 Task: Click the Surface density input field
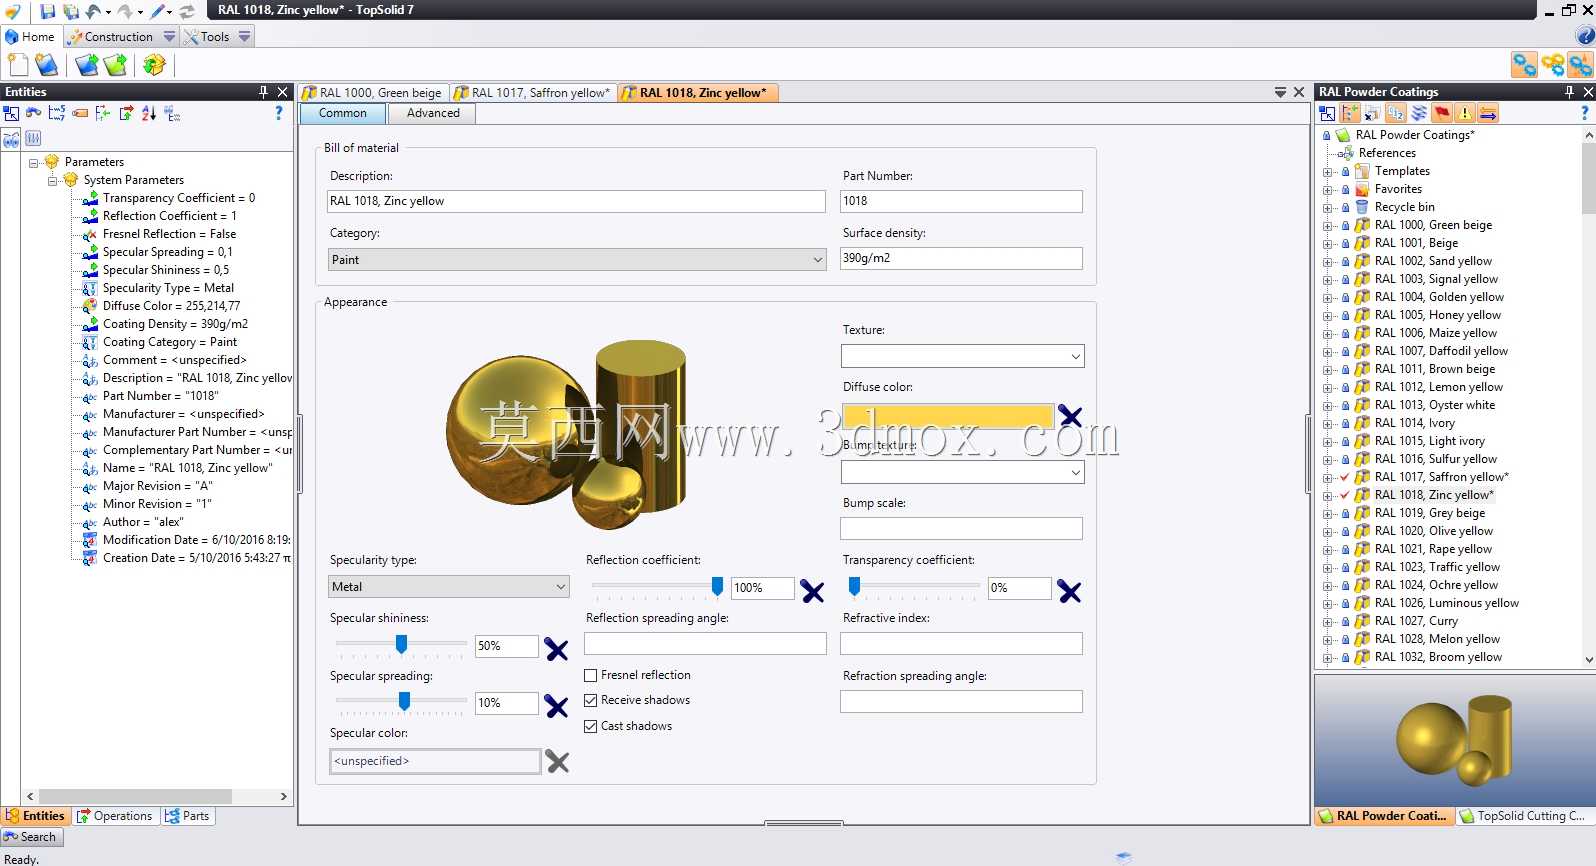961,258
